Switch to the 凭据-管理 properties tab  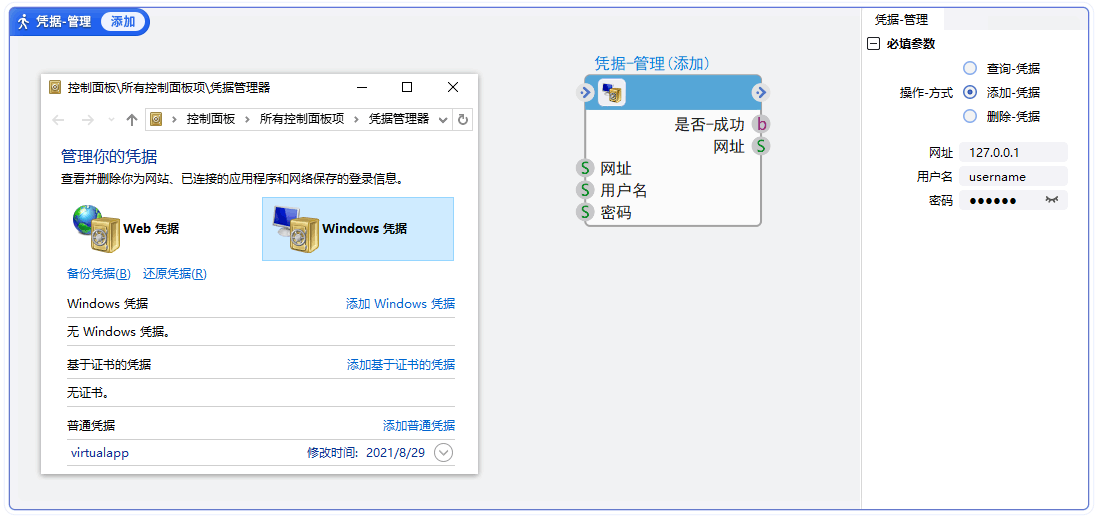901,19
